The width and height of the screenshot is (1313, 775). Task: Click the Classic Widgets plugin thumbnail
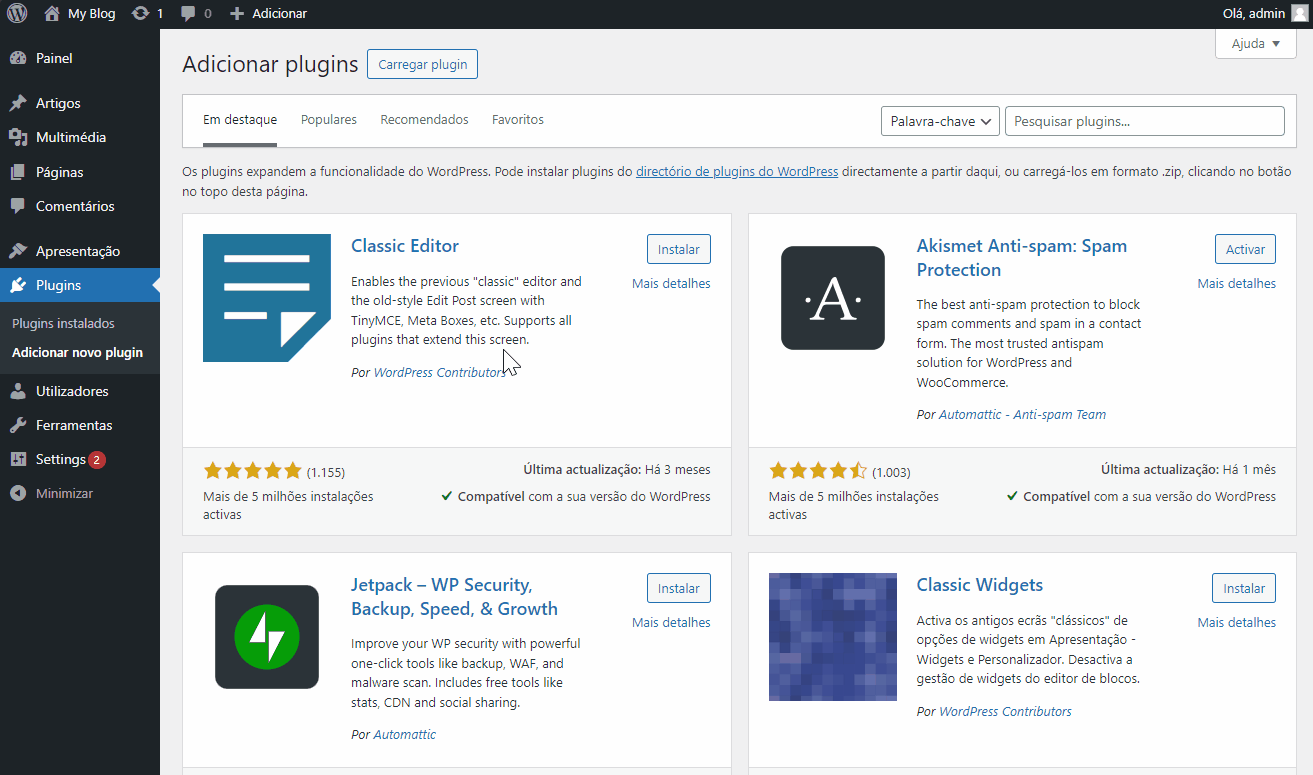[x=833, y=637]
